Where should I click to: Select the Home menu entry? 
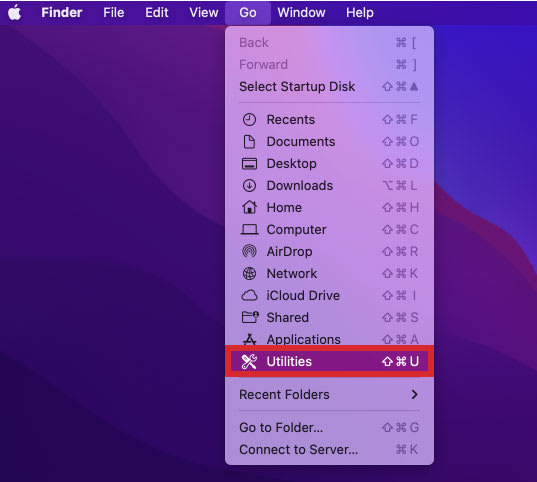pyautogui.click(x=329, y=208)
